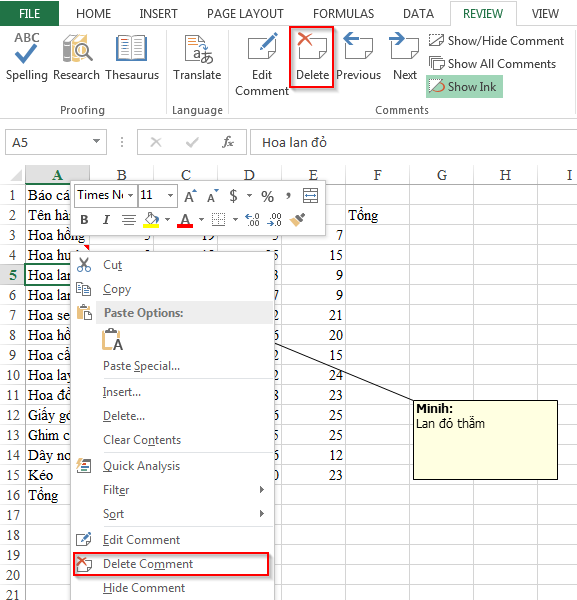Apply the yellow fill color

point(152,220)
